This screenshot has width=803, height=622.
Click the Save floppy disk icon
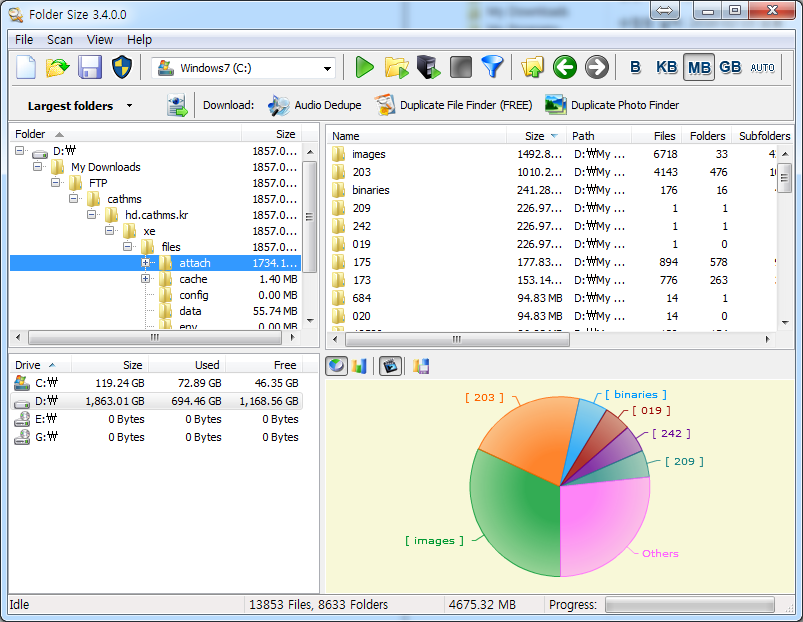point(90,68)
